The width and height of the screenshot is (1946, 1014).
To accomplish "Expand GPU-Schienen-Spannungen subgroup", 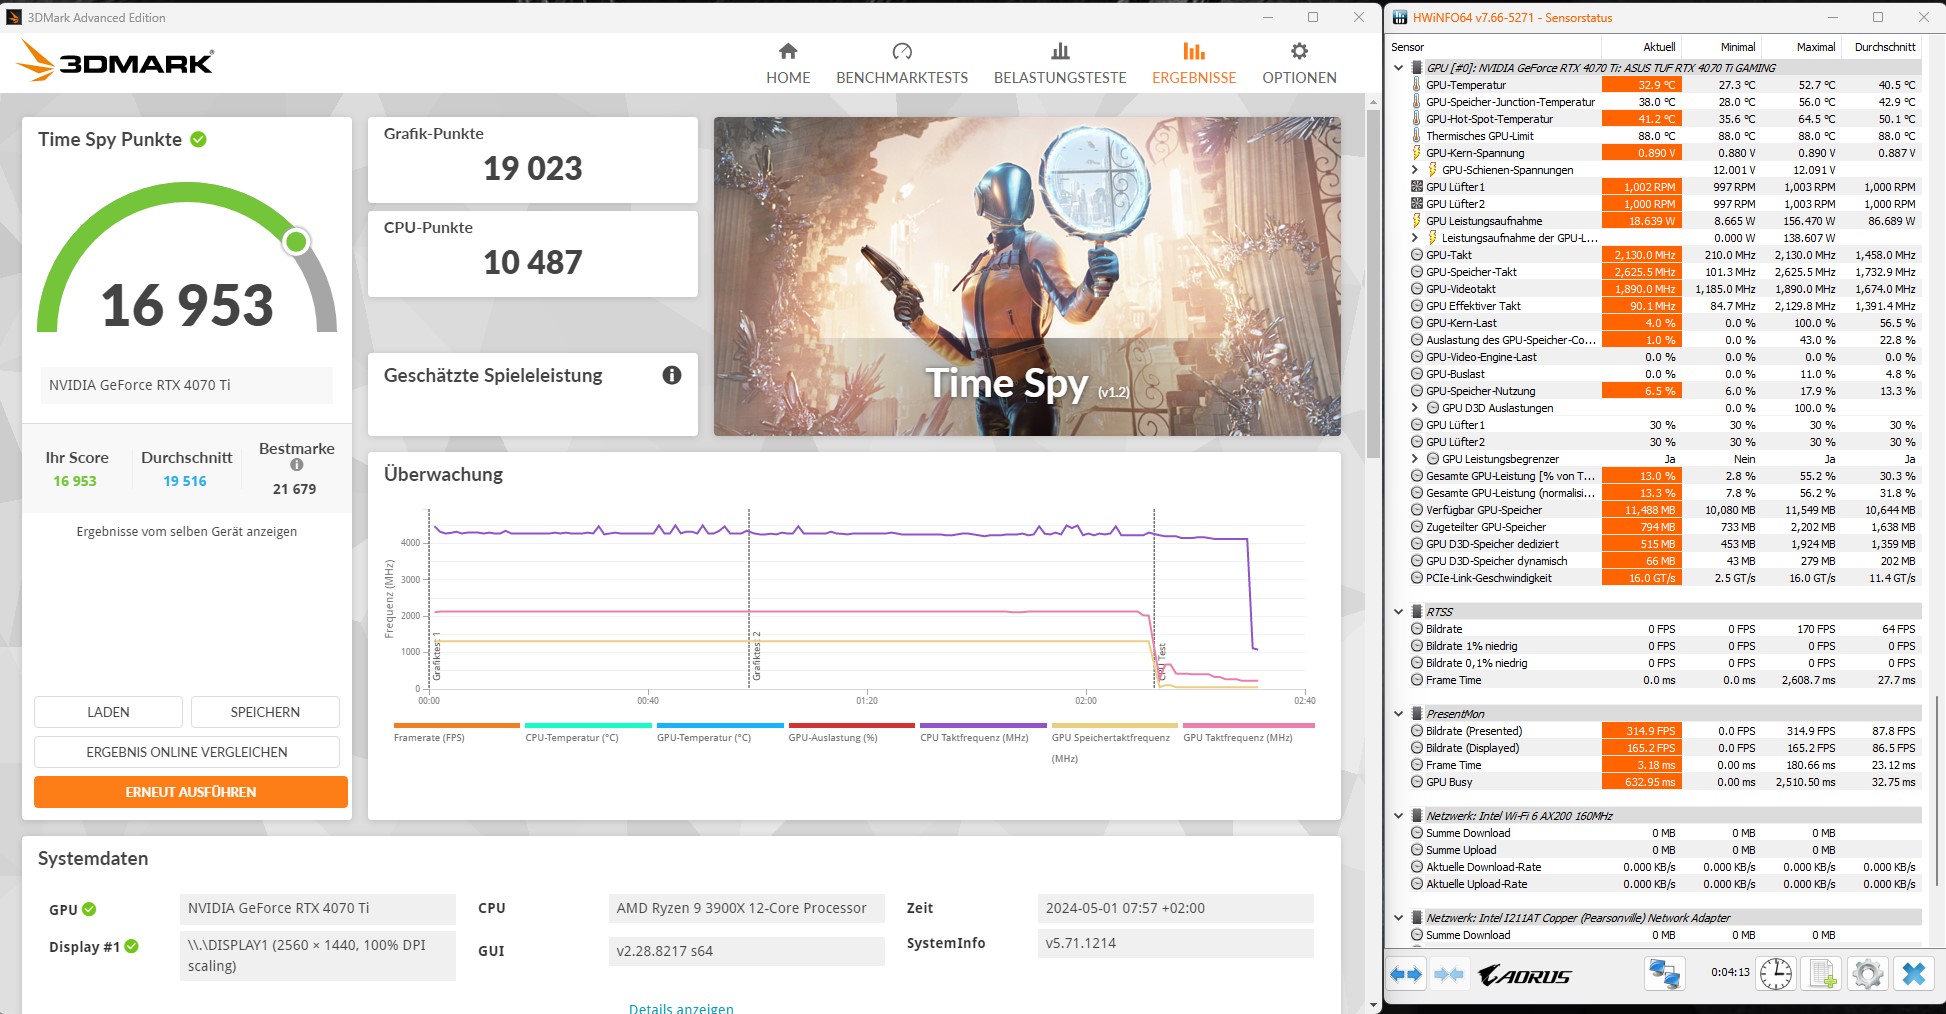I will pyautogui.click(x=1414, y=170).
